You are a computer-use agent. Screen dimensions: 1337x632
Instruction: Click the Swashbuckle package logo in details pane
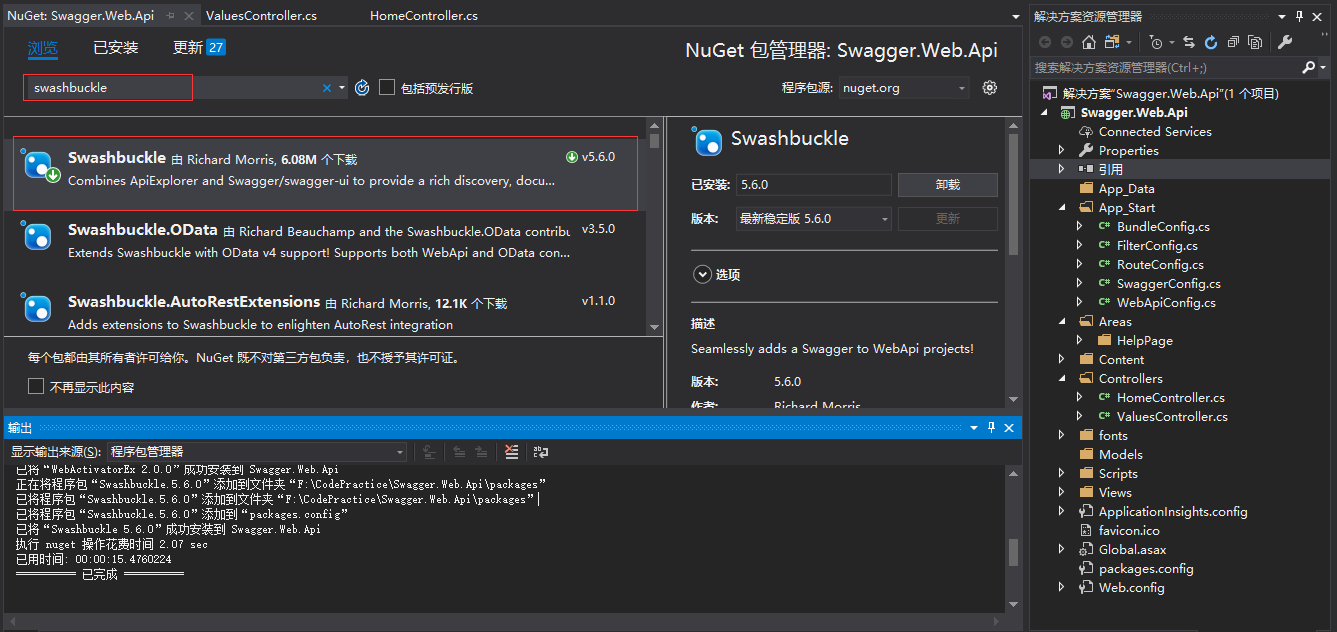(708, 142)
